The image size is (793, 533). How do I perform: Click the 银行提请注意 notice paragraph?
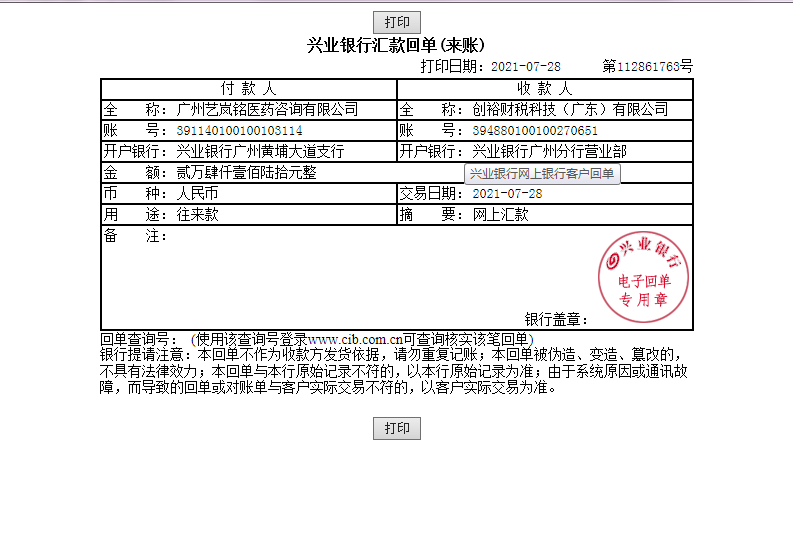coord(393,371)
